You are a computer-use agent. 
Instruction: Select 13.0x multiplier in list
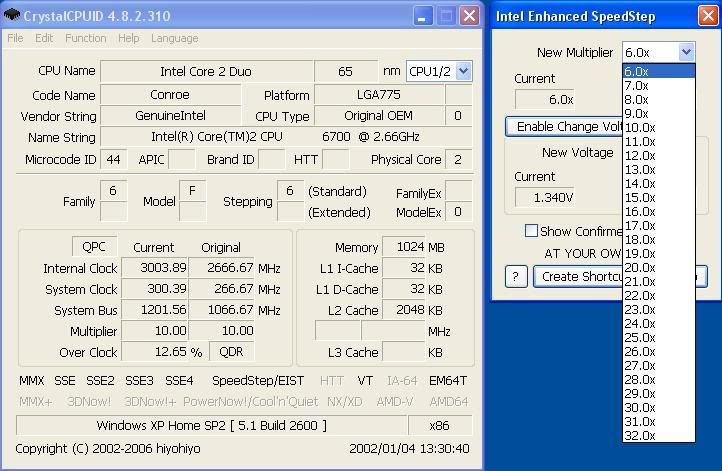tap(658, 169)
